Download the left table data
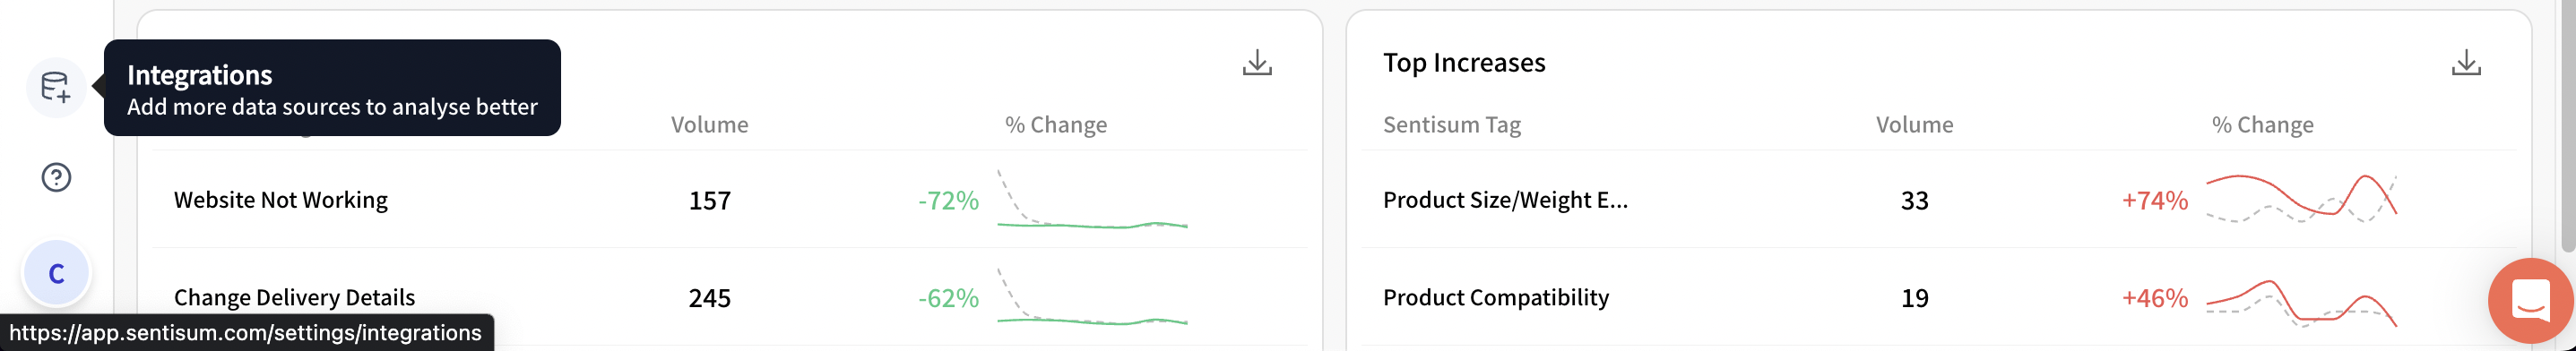Viewport: 2576px width, 351px height. (1257, 63)
